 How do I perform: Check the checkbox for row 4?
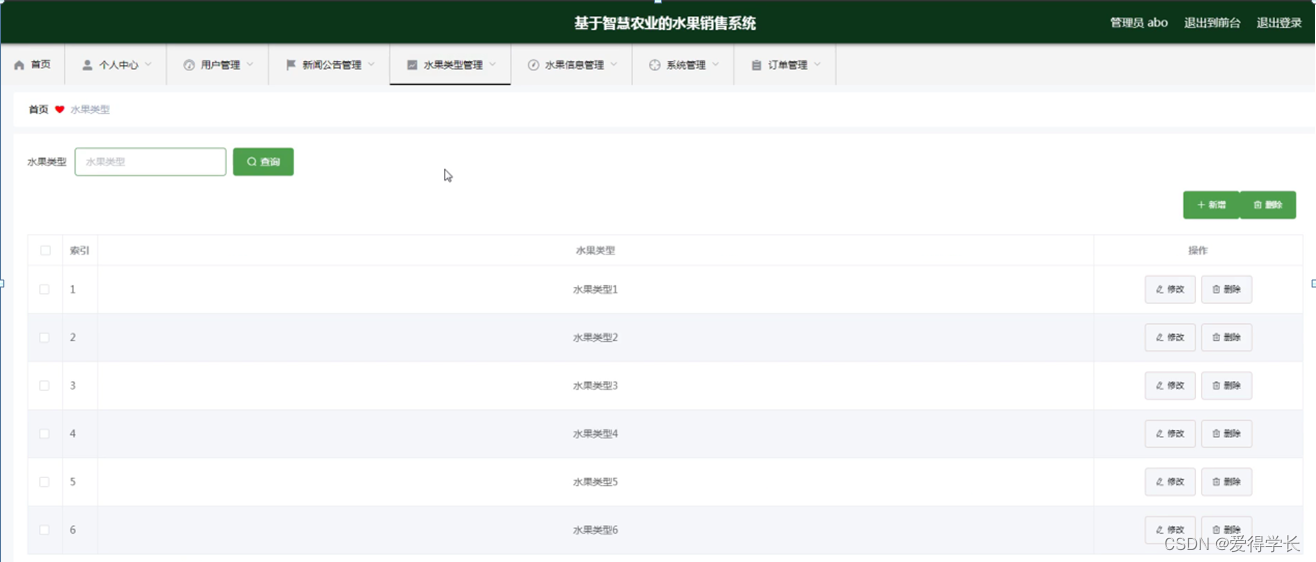pyautogui.click(x=44, y=434)
